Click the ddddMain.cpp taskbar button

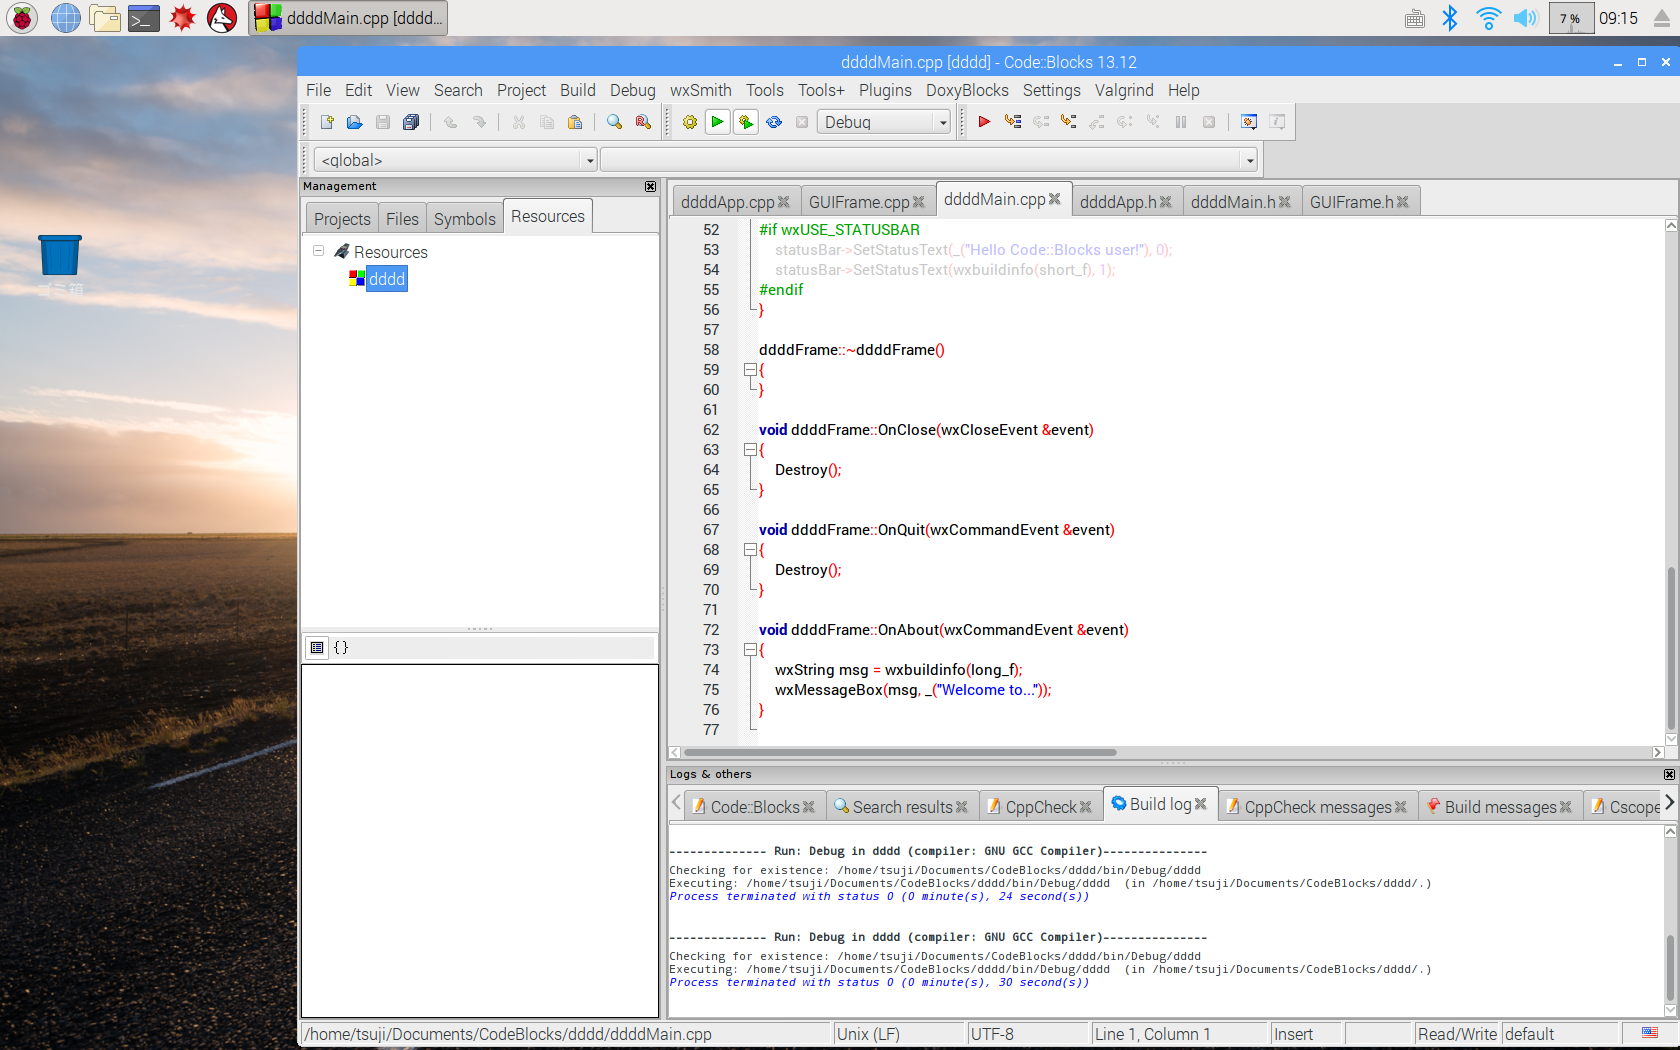click(x=348, y=18)
